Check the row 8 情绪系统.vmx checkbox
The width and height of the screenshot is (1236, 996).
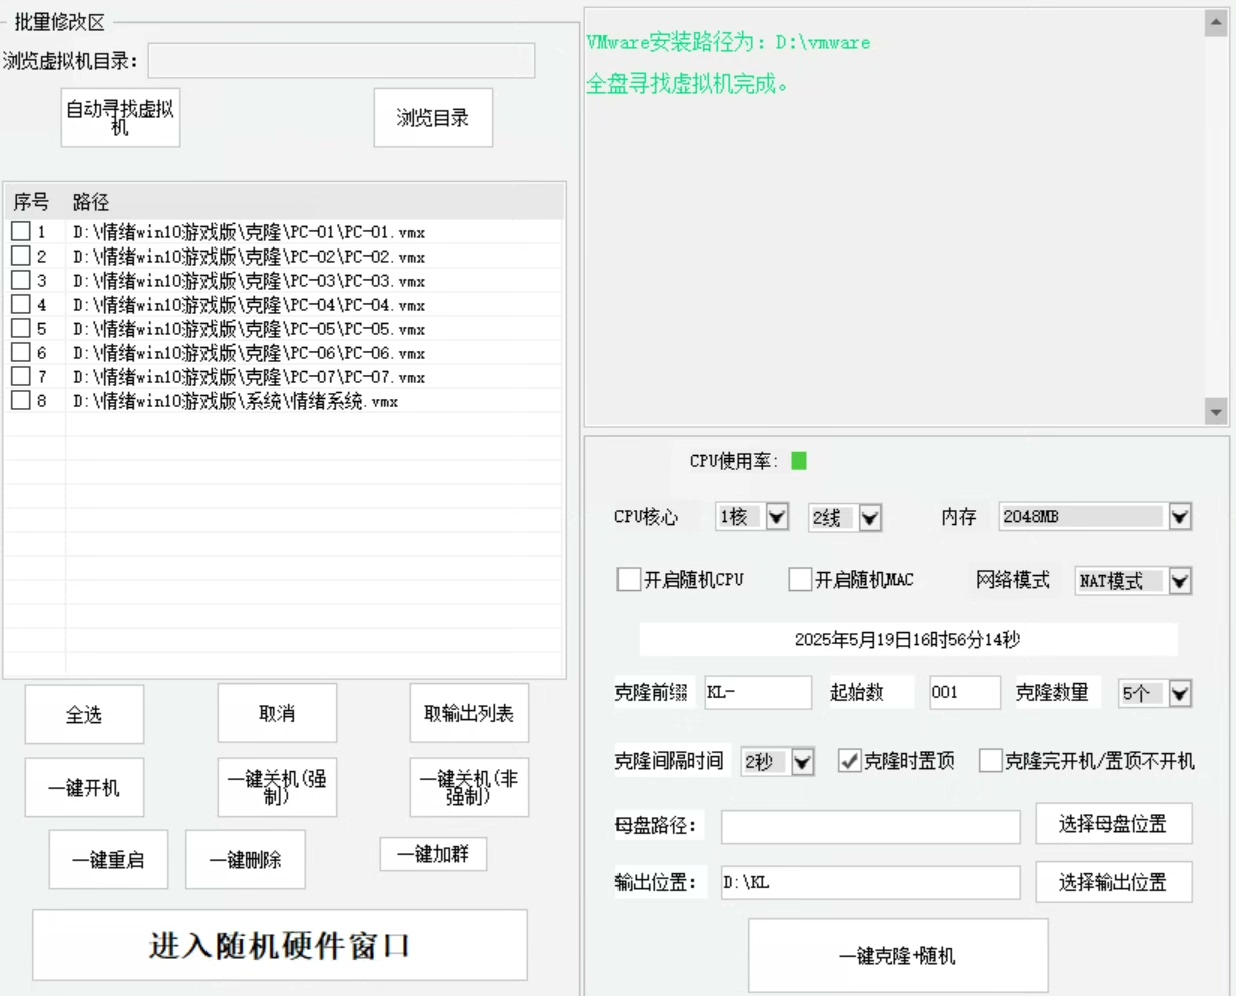point(20,400)
